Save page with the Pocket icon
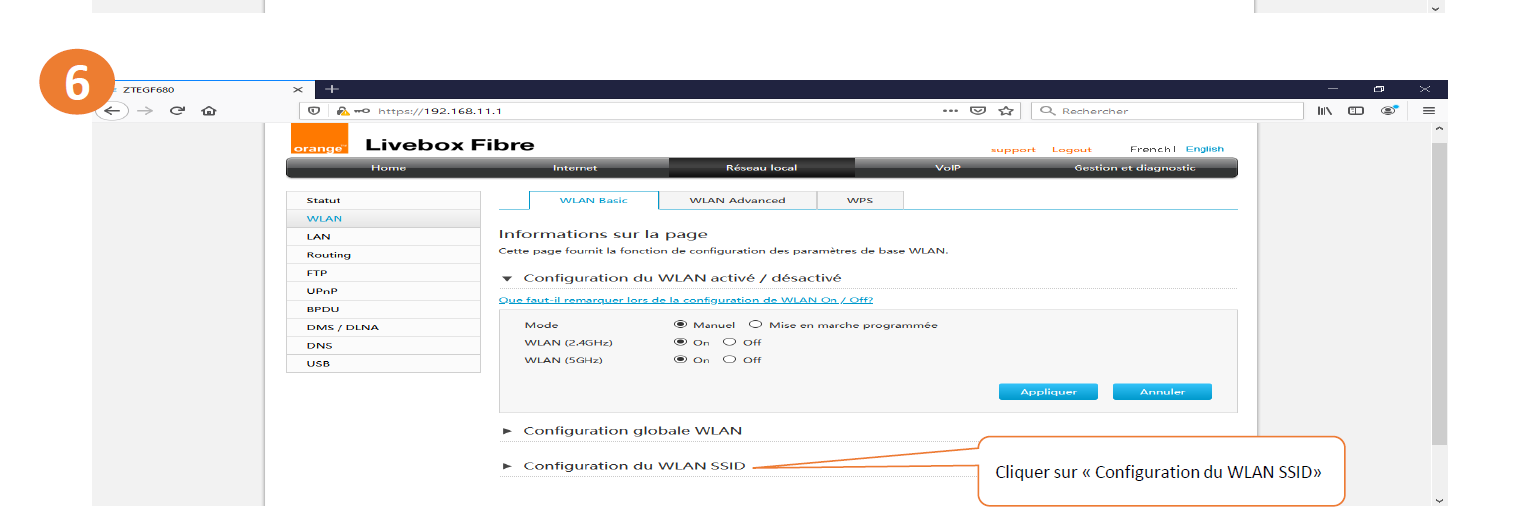1518x527 pixels. tap(978, 111)
